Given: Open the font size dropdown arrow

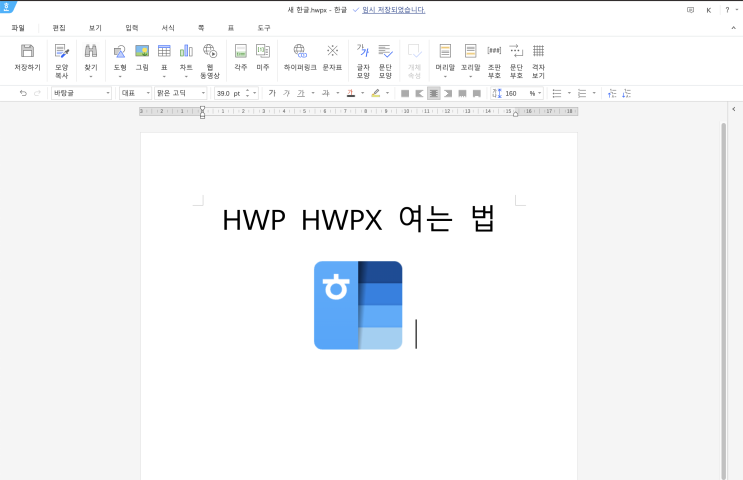Looking at the screenshot, I should click(255, 93).
